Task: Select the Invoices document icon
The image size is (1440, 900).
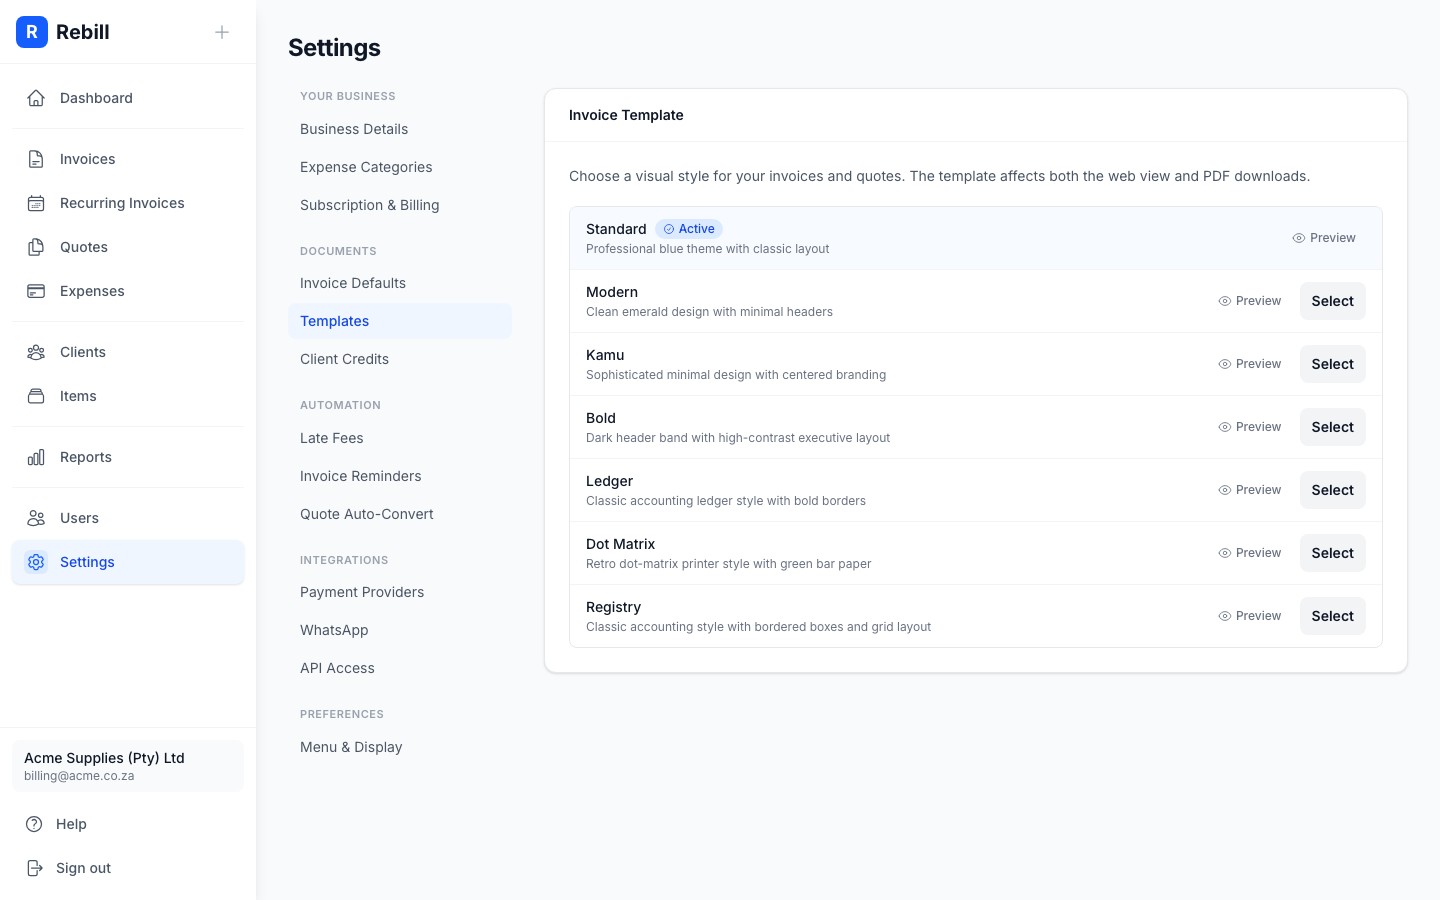Action: point(36,158)
